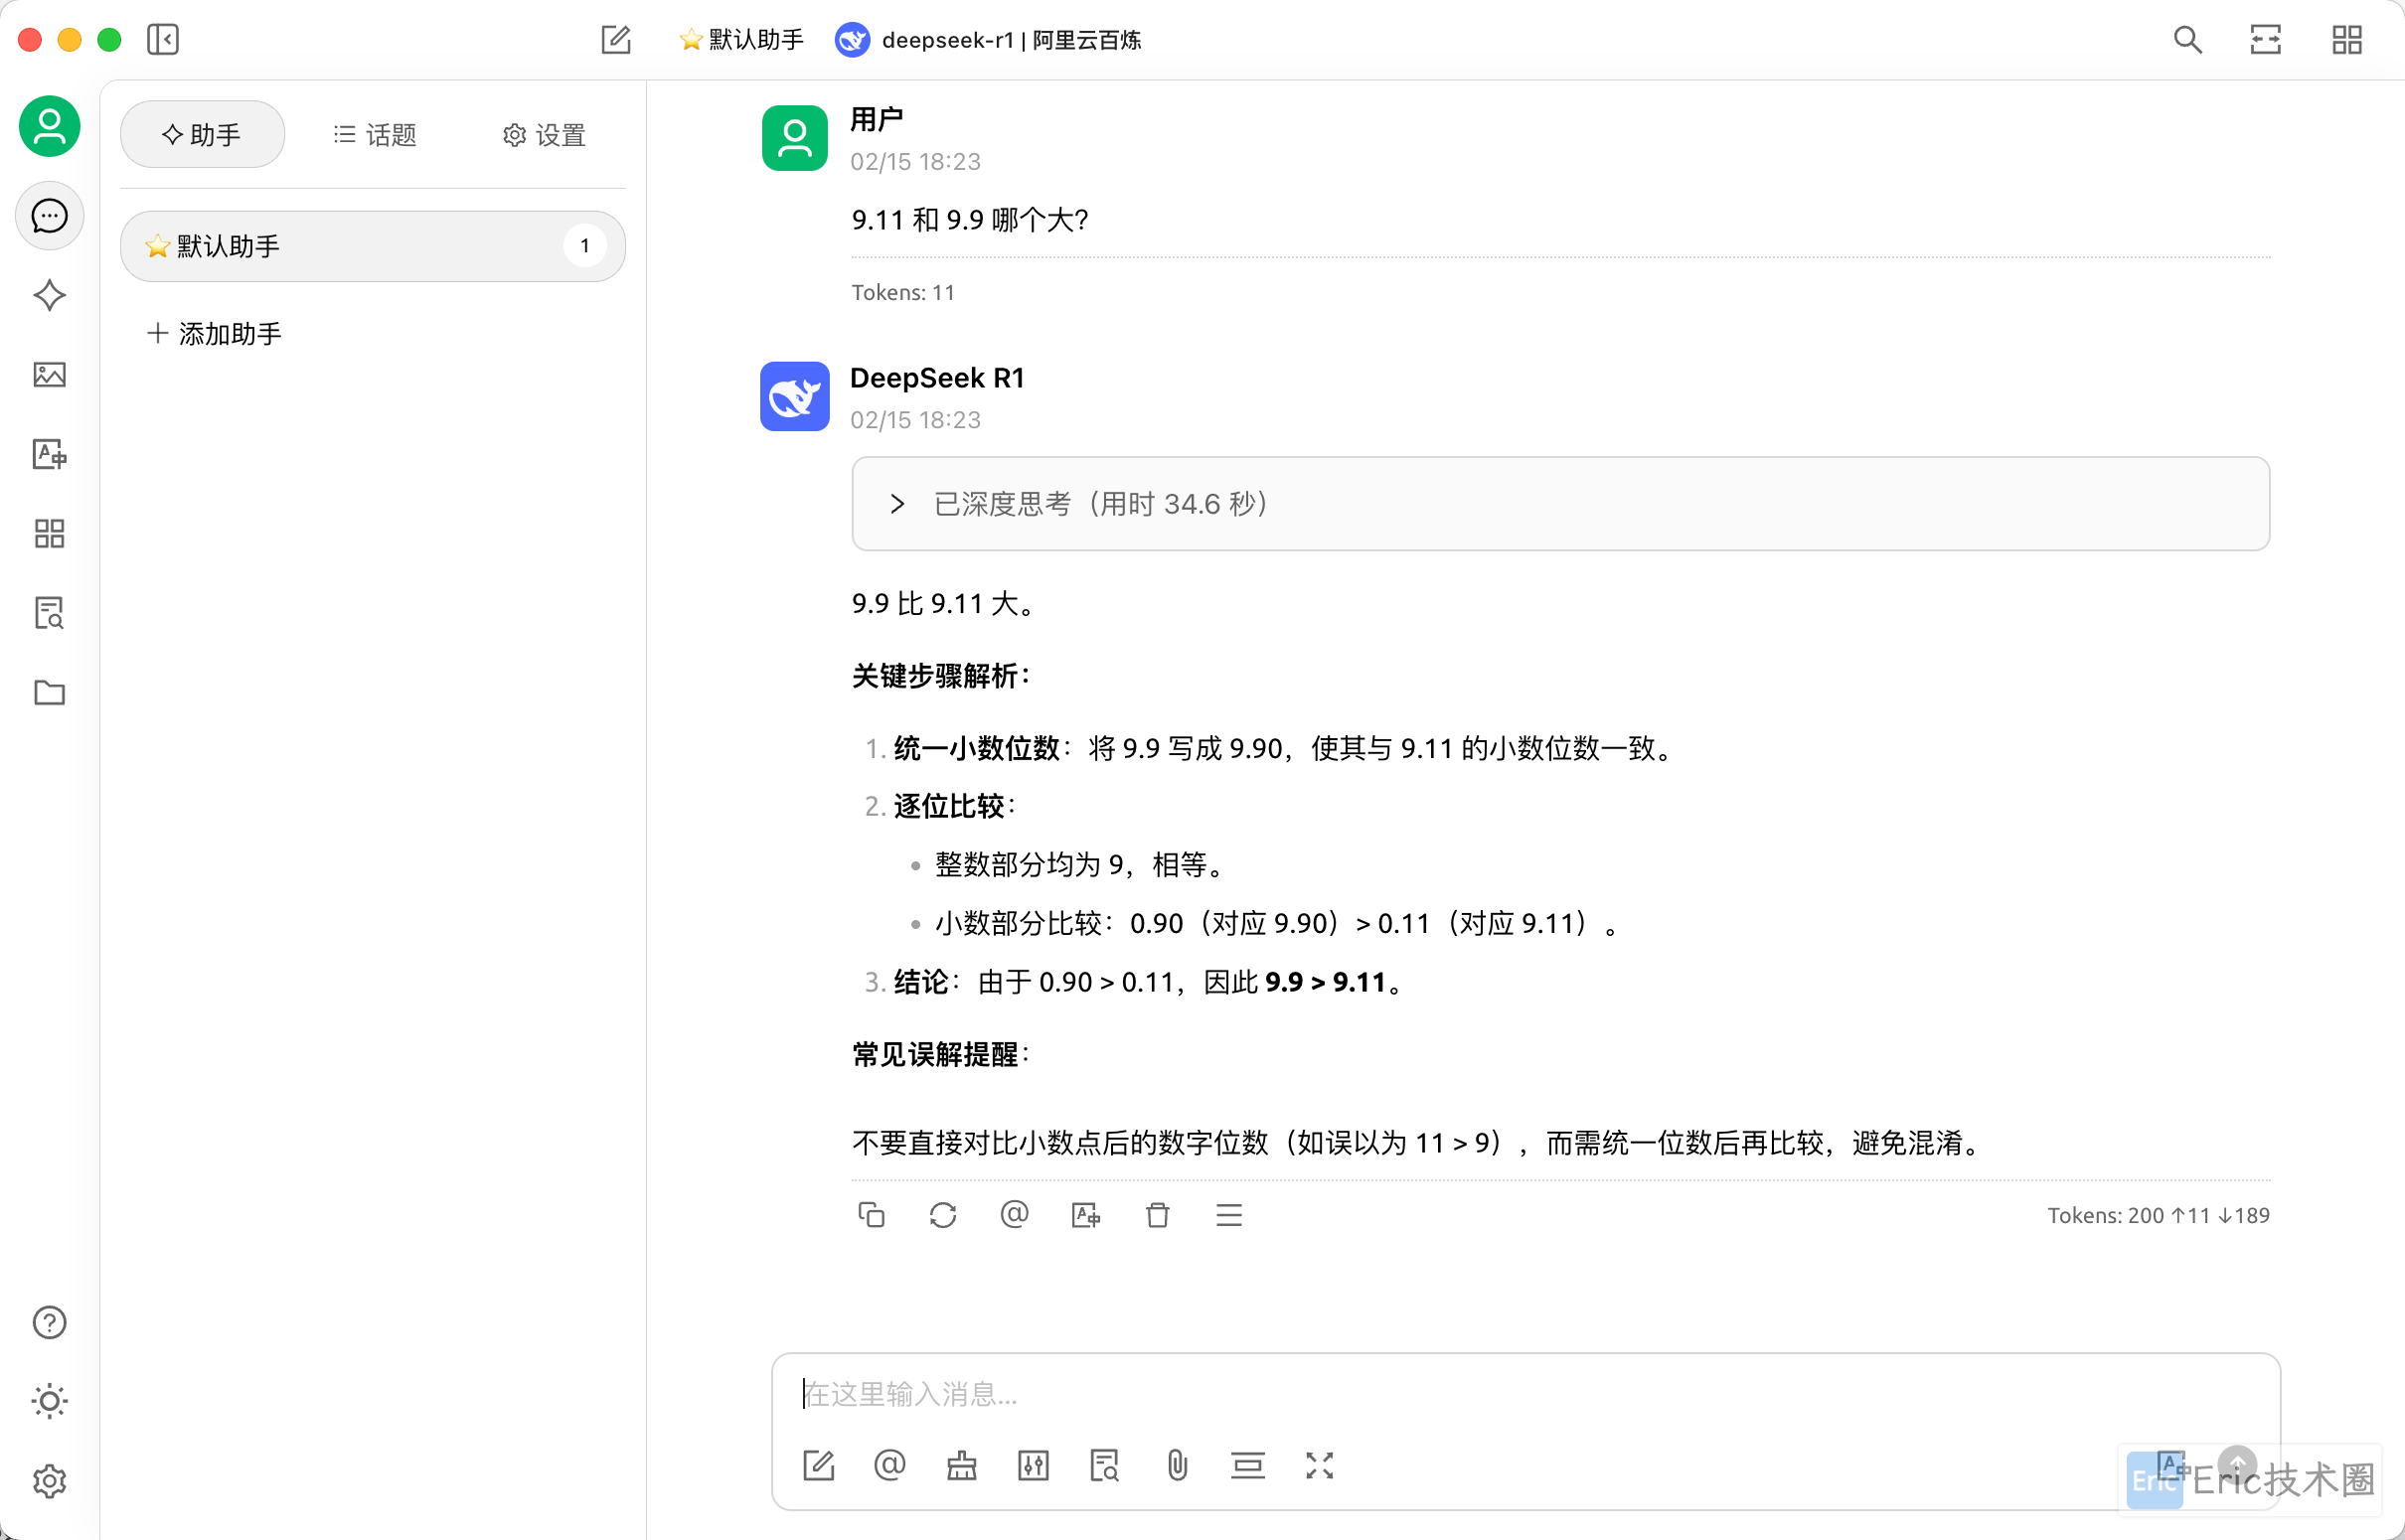Open the help question mark icon
The width and height of the screenshot is (2405, 1540).
(x=49, y=1322)
